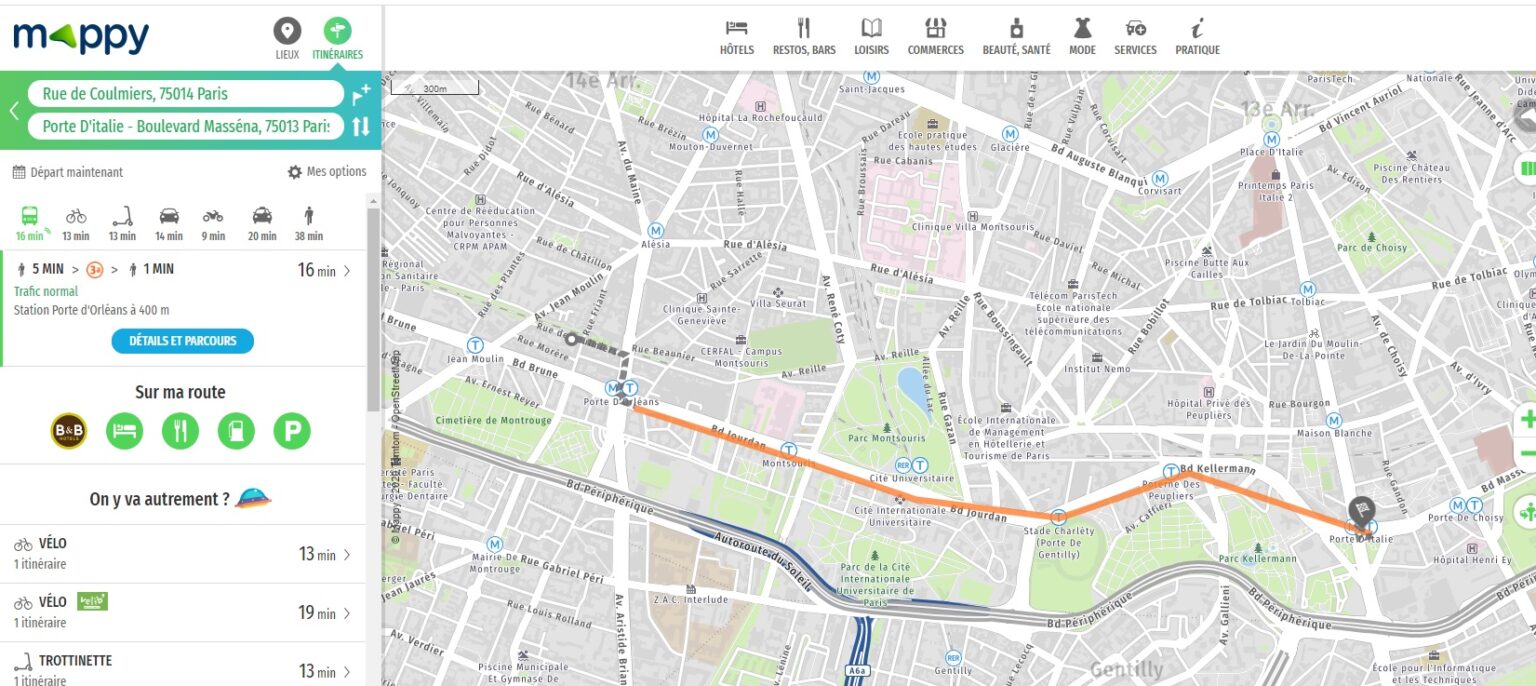This screenshot has height=686, width=1536.
Task: Show parking on my route
Action: point(292,431)
